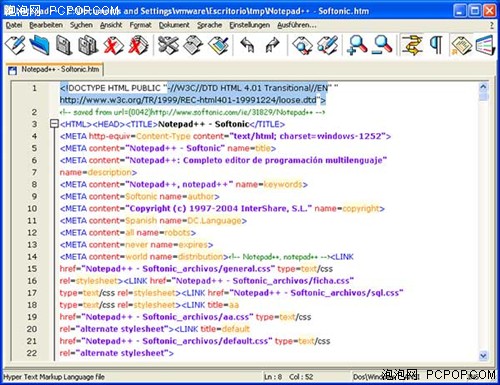500x385 pixels.
Task: Click line number 22 in the margin
Action: coord(32,353)
